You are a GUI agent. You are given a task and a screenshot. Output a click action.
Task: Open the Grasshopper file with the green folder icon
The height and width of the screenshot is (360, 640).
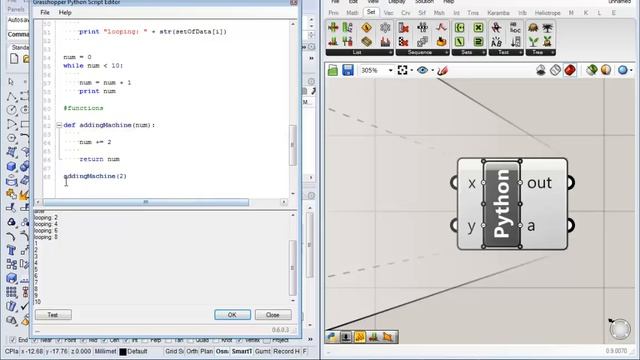(x=333, y=70)
